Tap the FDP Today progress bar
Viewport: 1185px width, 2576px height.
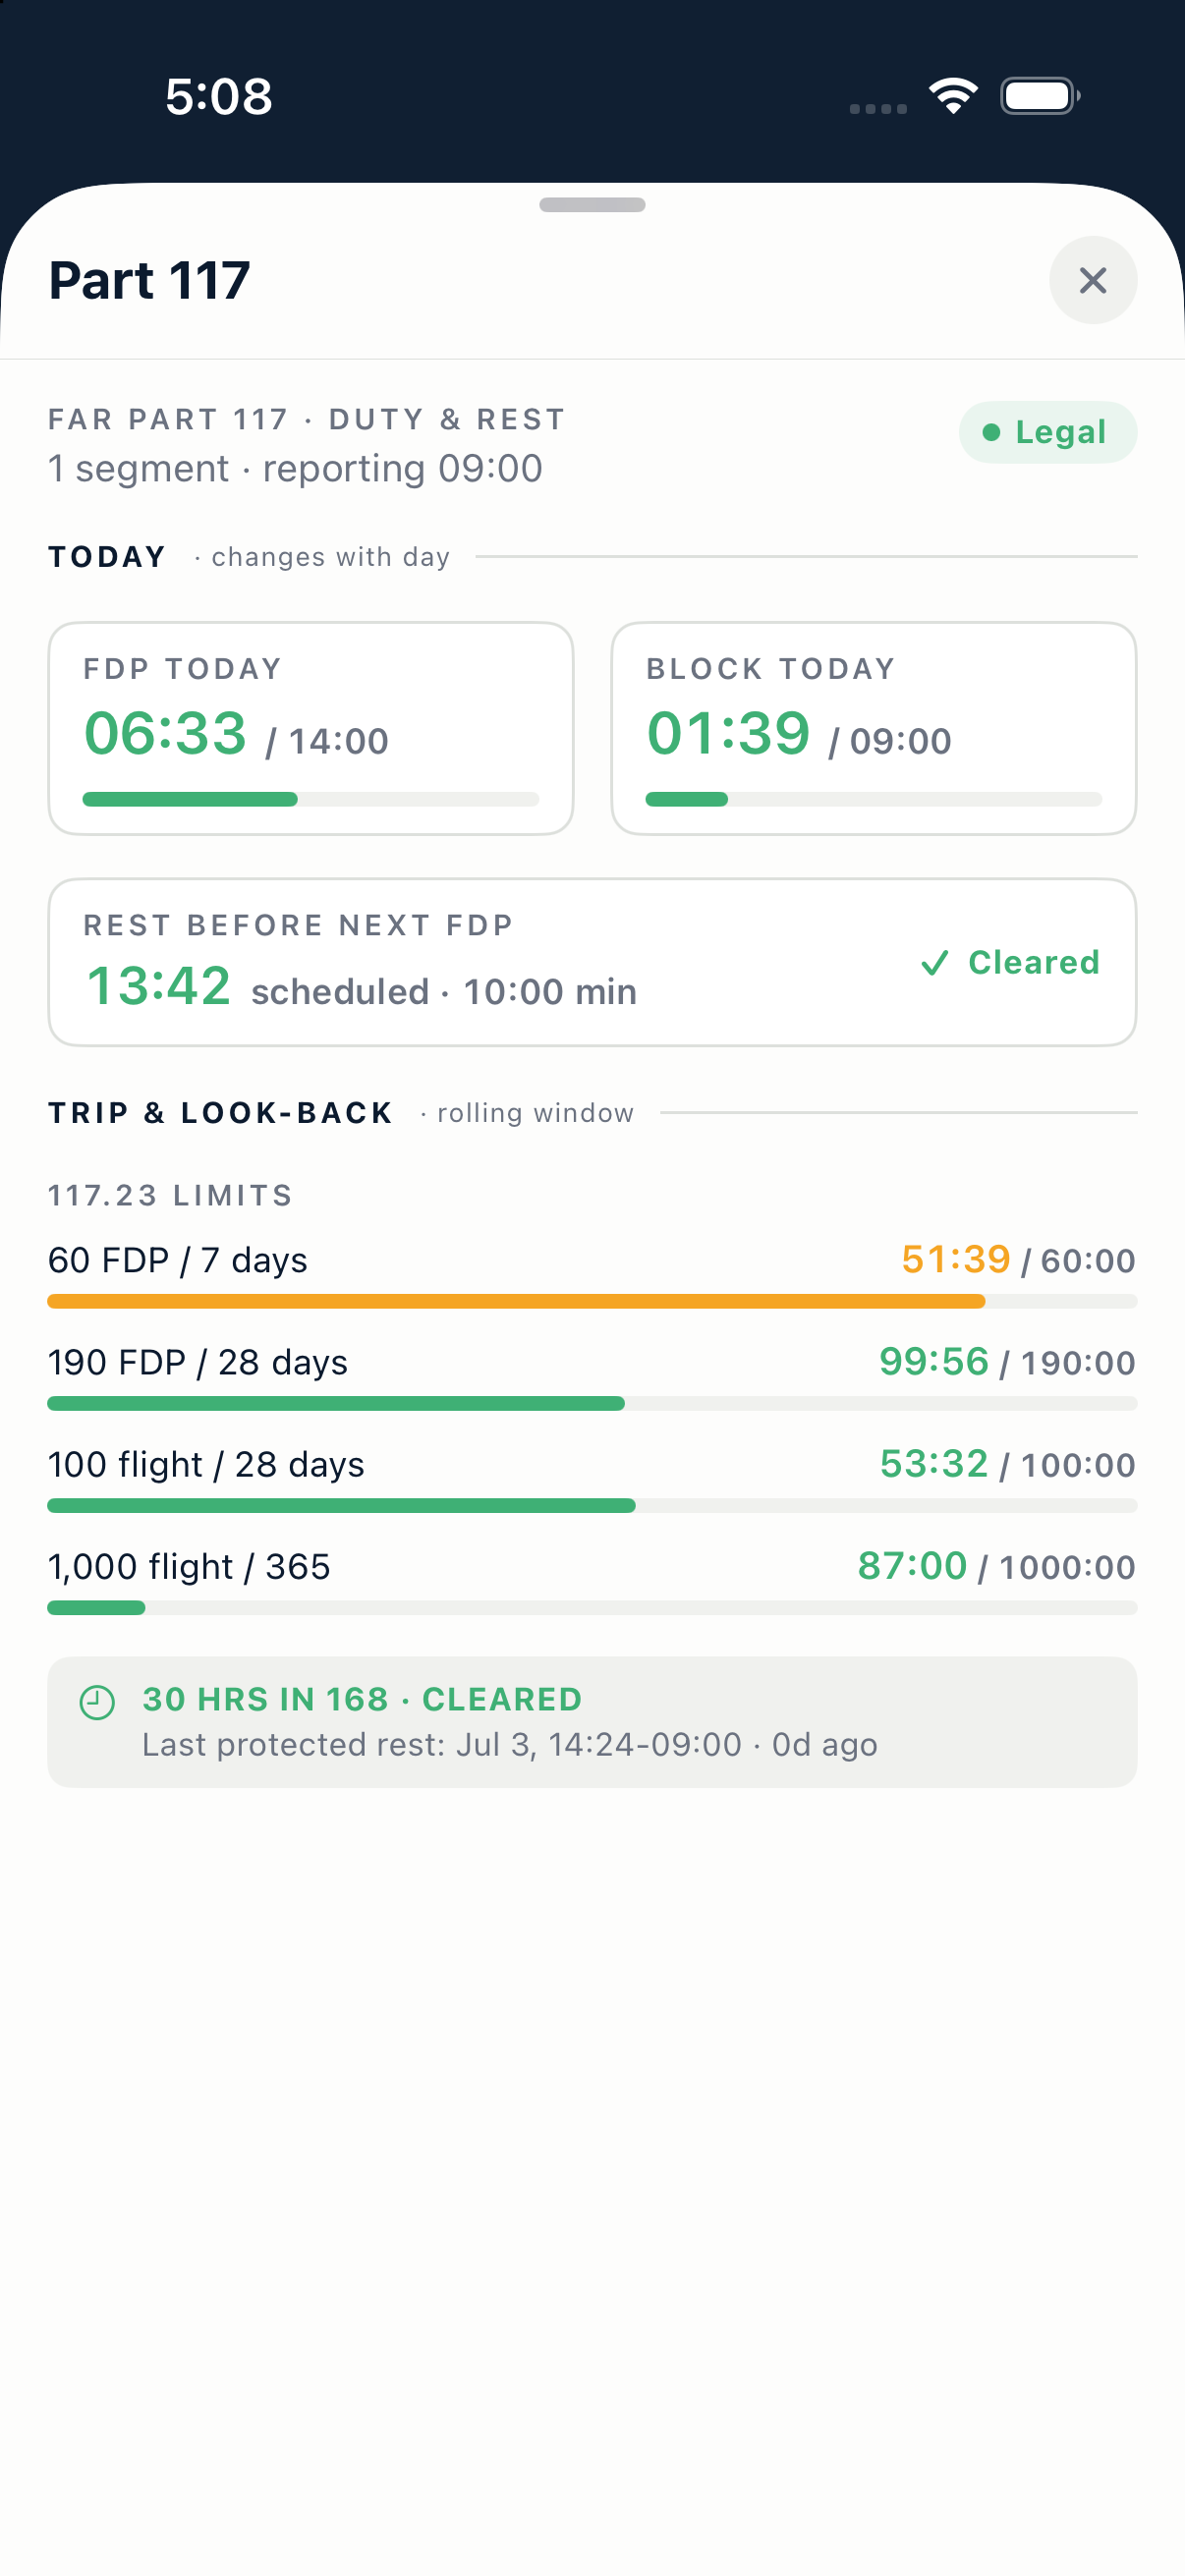311,799
